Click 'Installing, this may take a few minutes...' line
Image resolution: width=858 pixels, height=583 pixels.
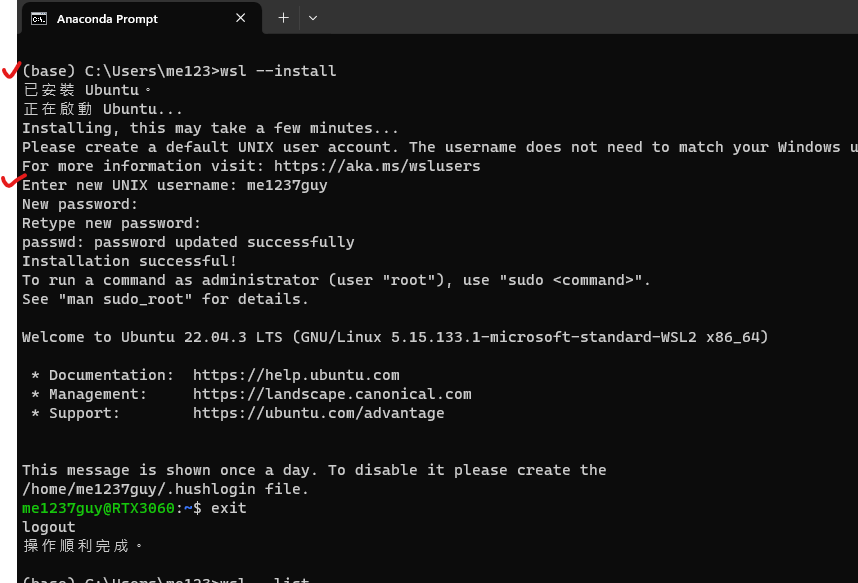pyautogui.click(x=210, y=128)
